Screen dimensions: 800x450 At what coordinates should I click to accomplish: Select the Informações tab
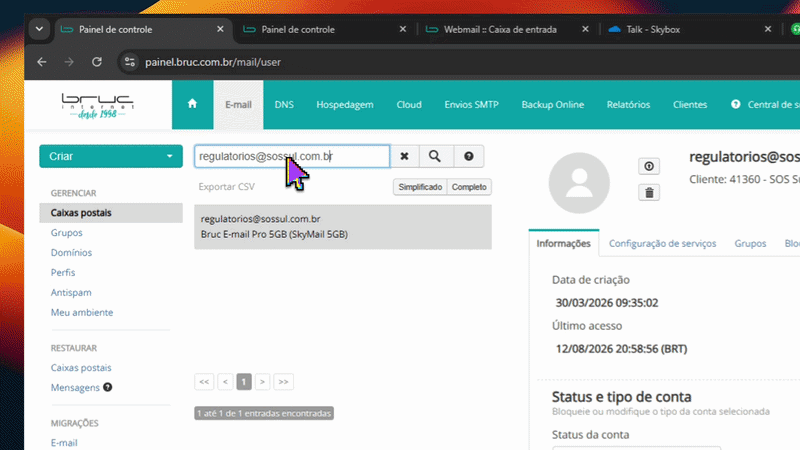click(x=563, y=243)
